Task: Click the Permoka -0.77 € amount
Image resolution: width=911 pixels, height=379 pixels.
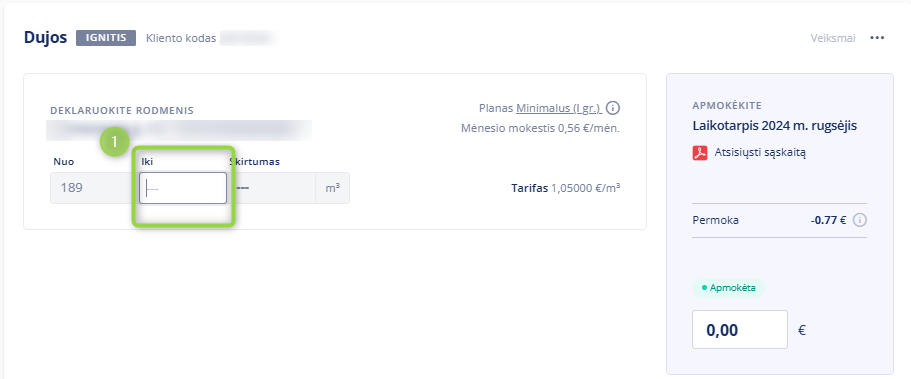Action: [828, 220]
